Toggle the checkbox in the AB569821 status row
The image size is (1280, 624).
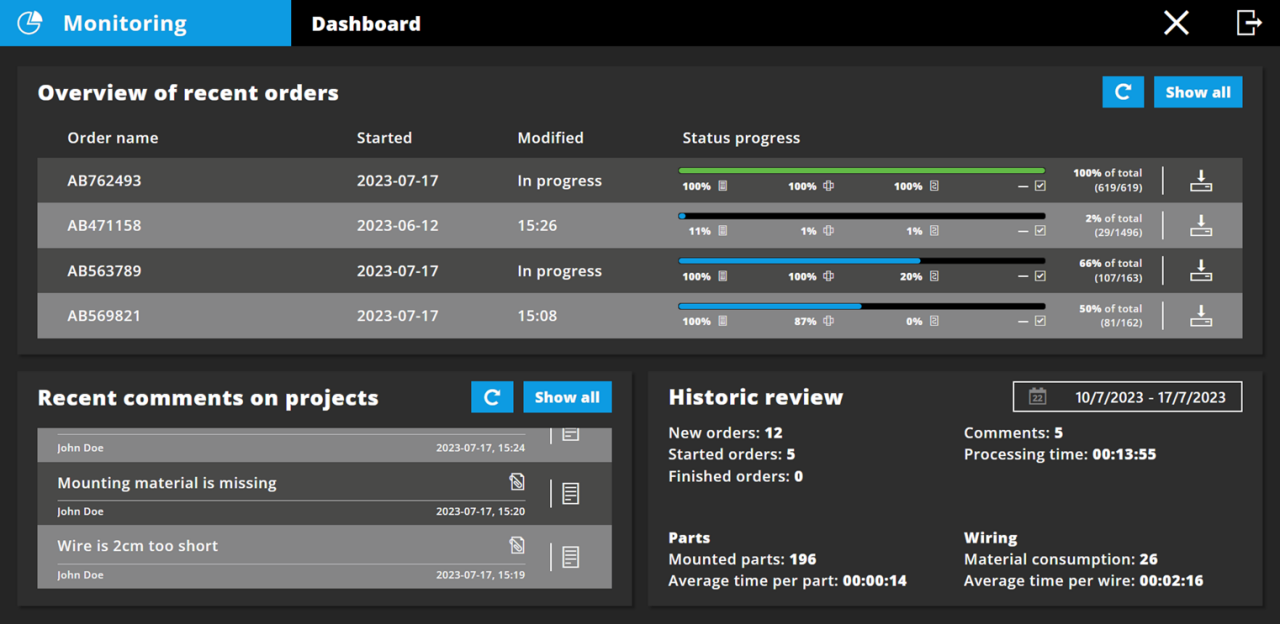tap(1040, 322)
